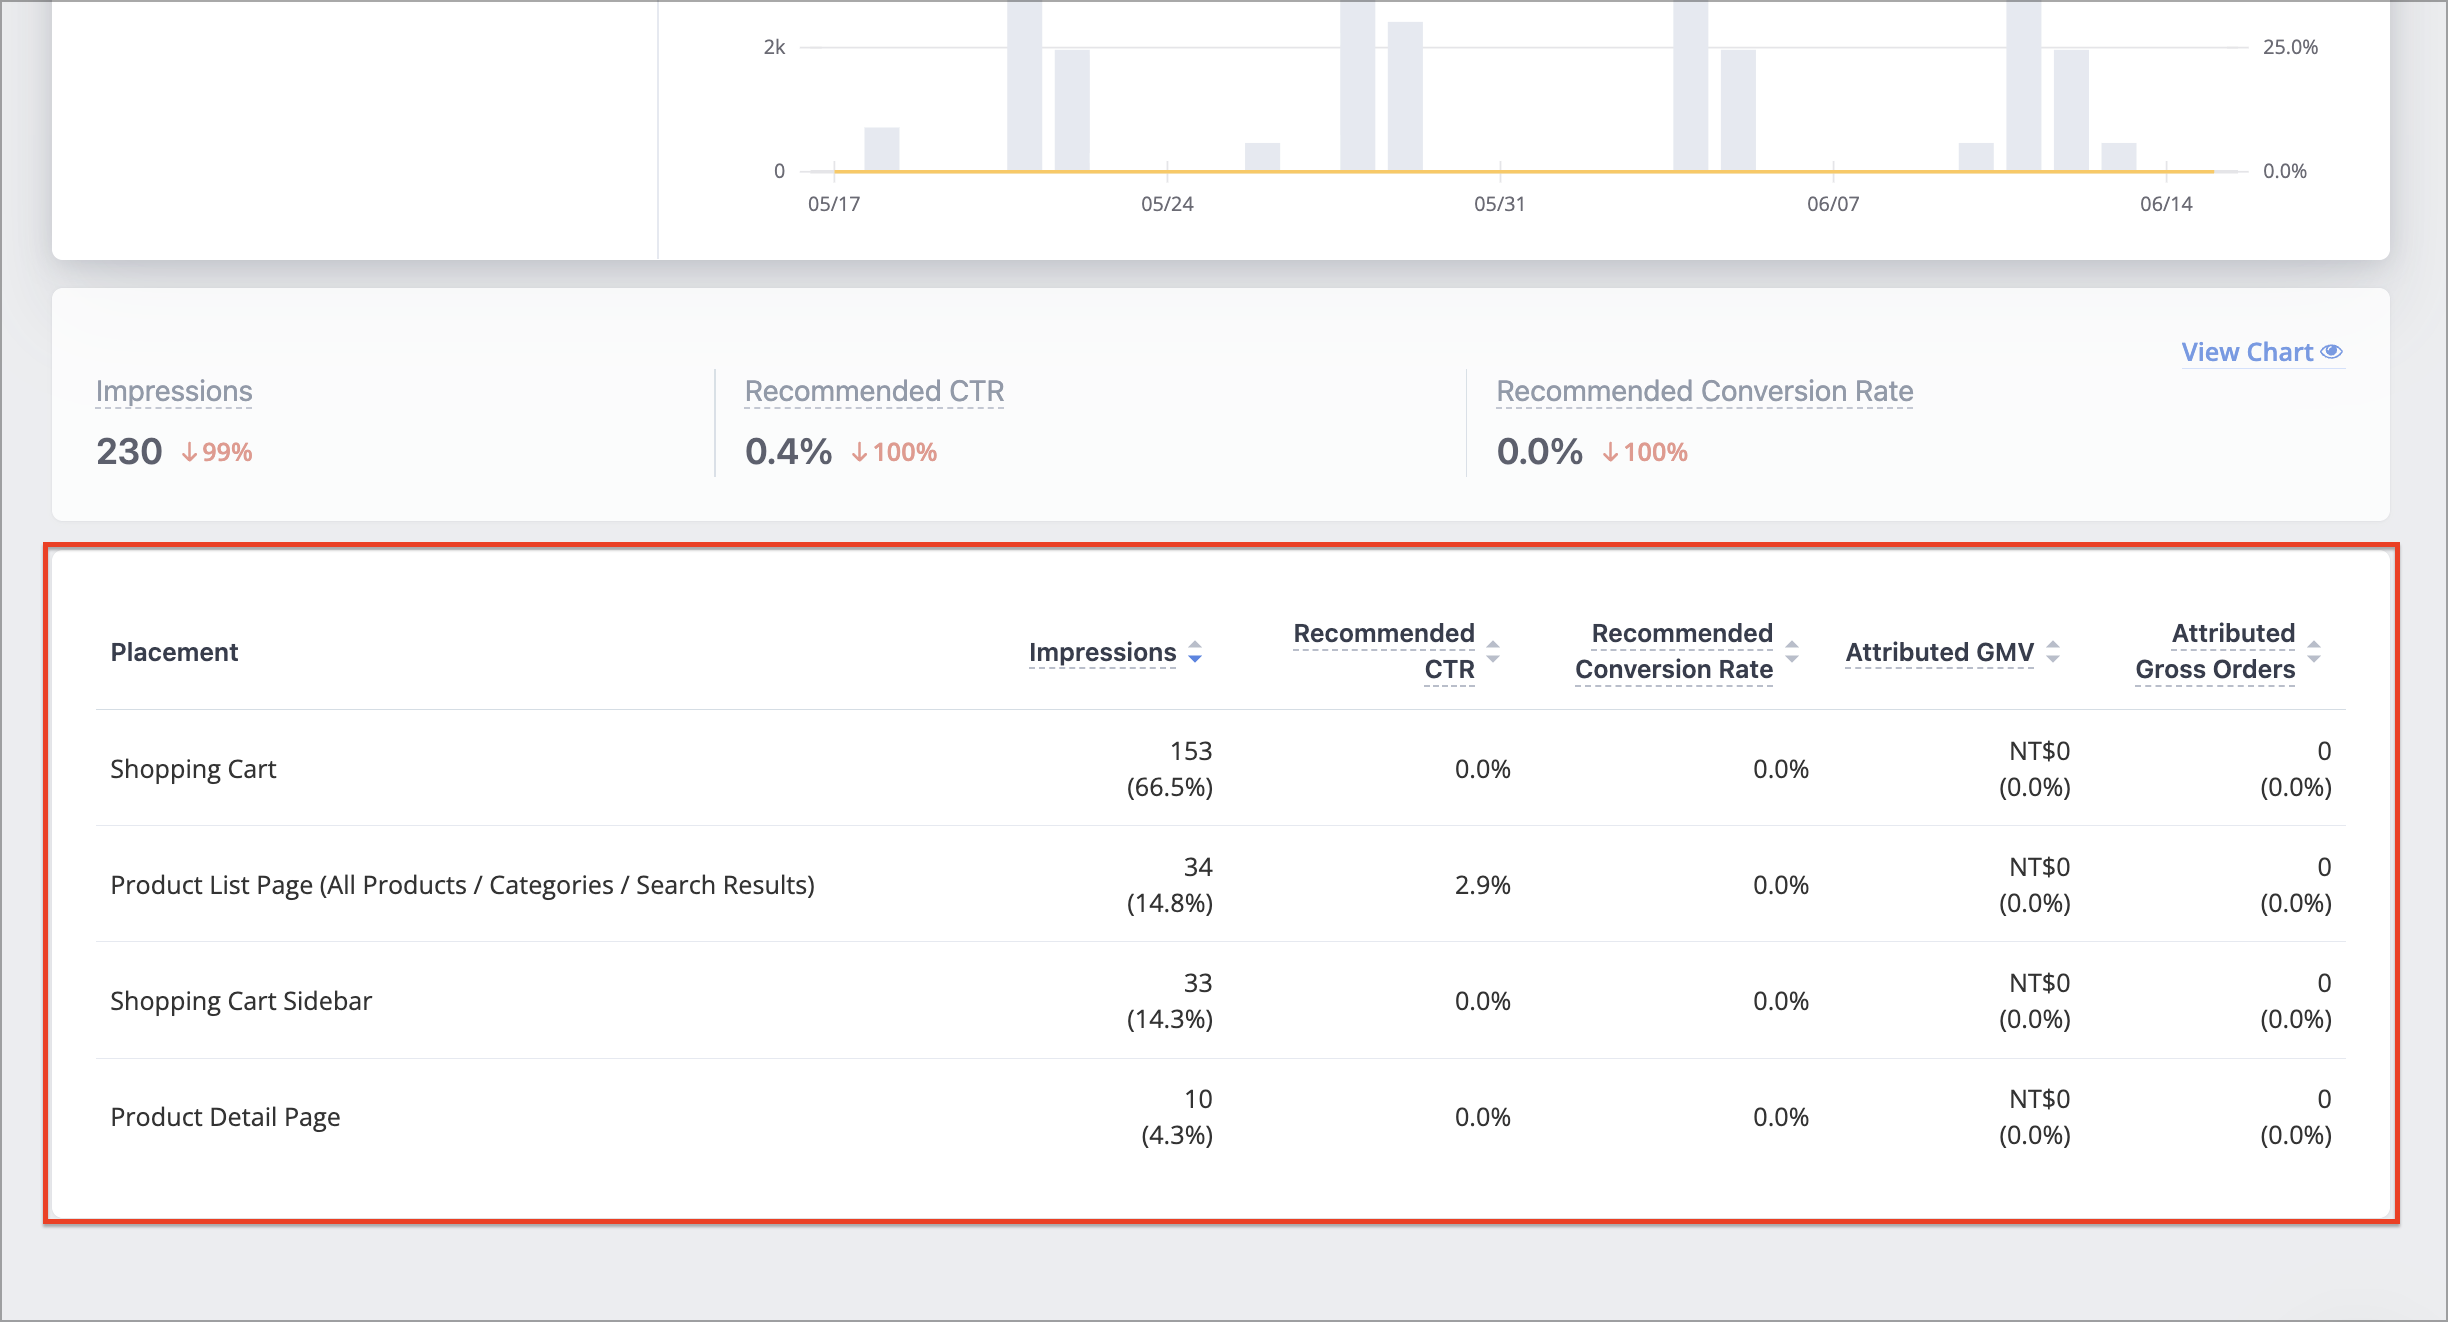This screenshot has height=1322, width=2448.
Task: Click the Attributed Gross Orders sort arrows
Action: tap(2314, 652)
